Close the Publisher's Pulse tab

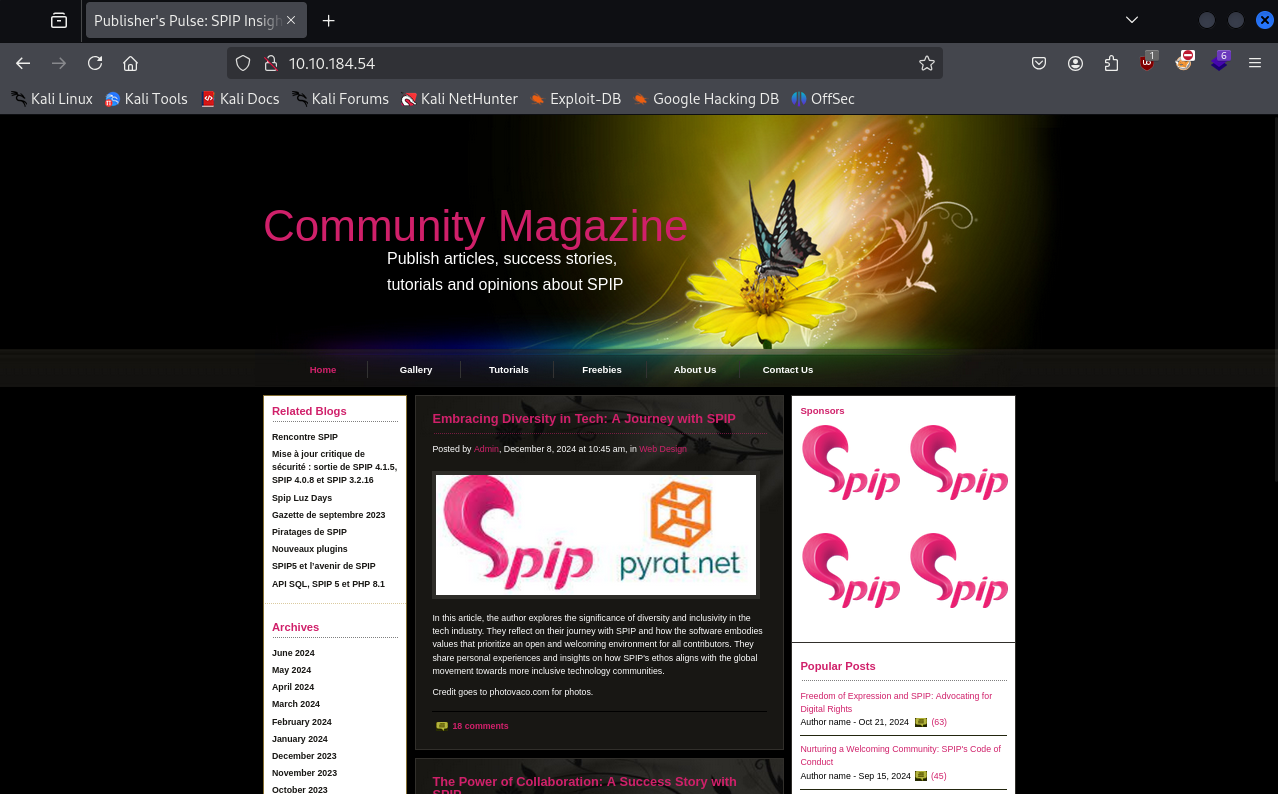(x=291, y=20)
